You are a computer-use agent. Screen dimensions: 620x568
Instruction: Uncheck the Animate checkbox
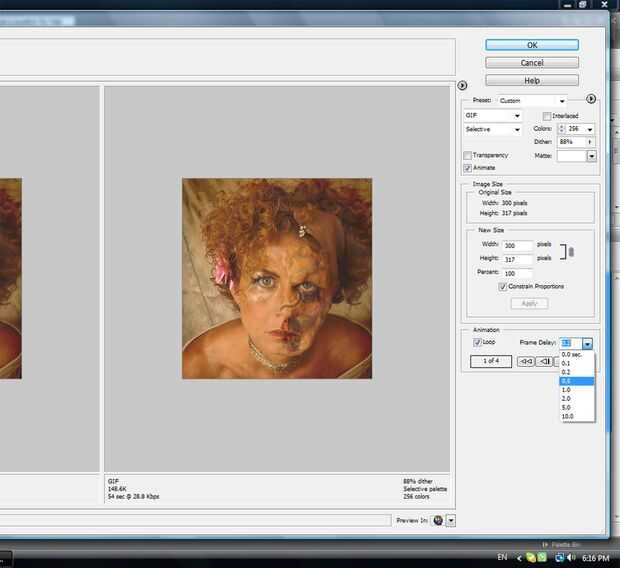[468, 168]
